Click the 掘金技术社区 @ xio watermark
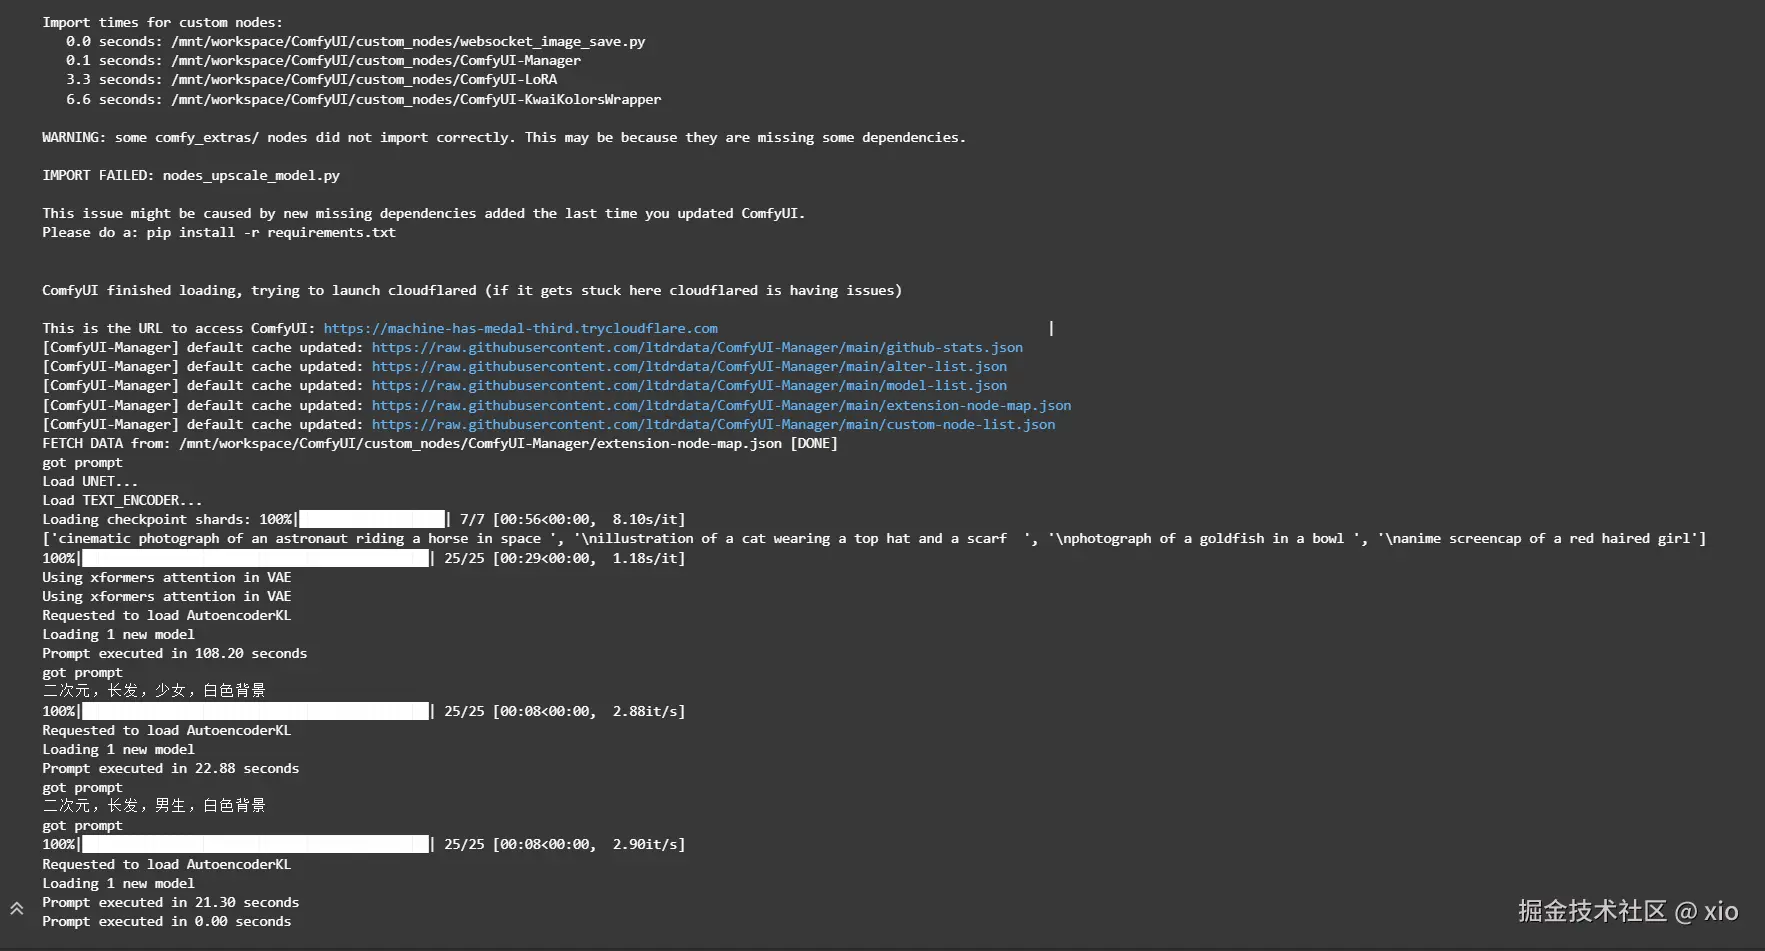 pos(1627,911)
